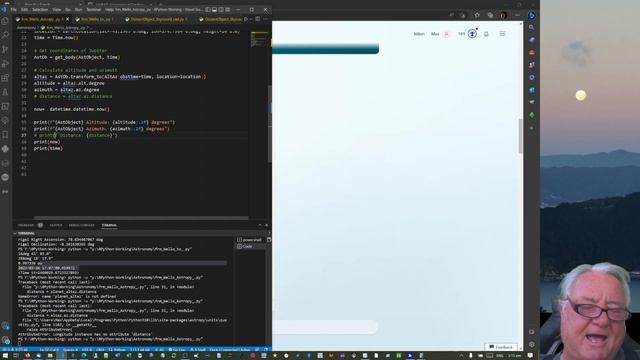Open the Outlook icon in Edge sidebar
The width and height of the screenshot is (640, 360).
click(x=531, y=90)
